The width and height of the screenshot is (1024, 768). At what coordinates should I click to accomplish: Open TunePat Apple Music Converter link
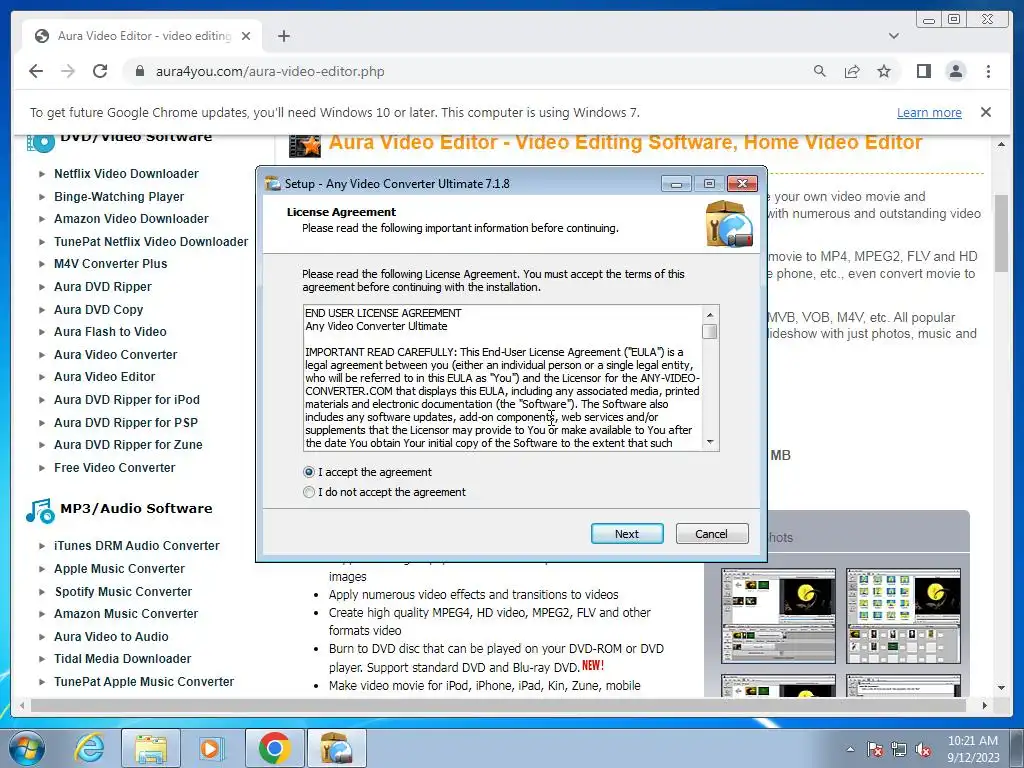[x=144, y=682]
